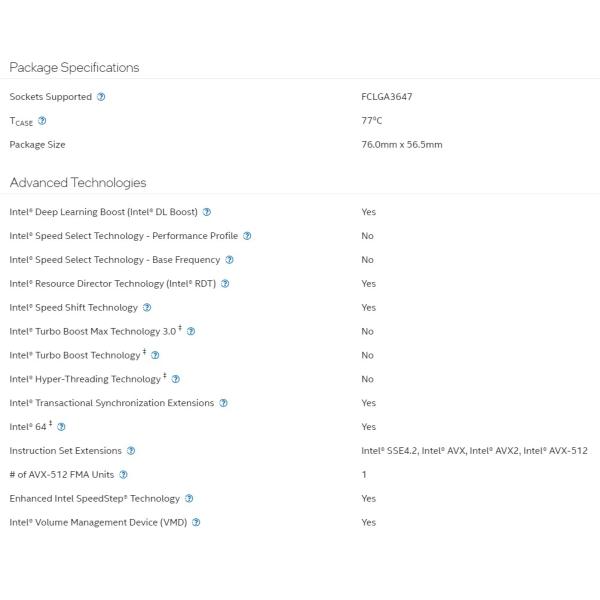Open help icon for Hyper-Threading Technology
Screen dimensions: 600x600
(x=176, y=379)
